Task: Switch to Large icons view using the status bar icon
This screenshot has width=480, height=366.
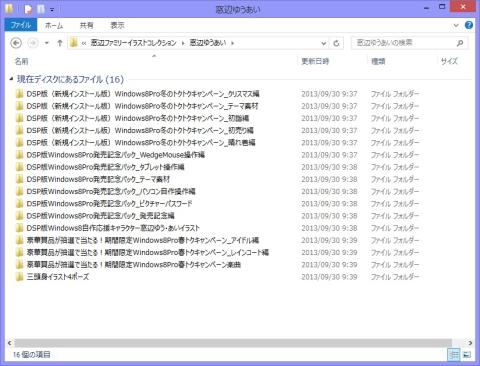Action: (x=467, y=354)
